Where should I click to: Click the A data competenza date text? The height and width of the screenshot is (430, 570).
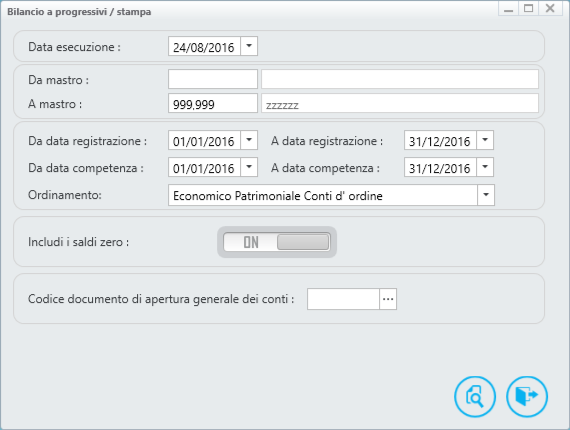pyautogui.click(x=439, y=168)
